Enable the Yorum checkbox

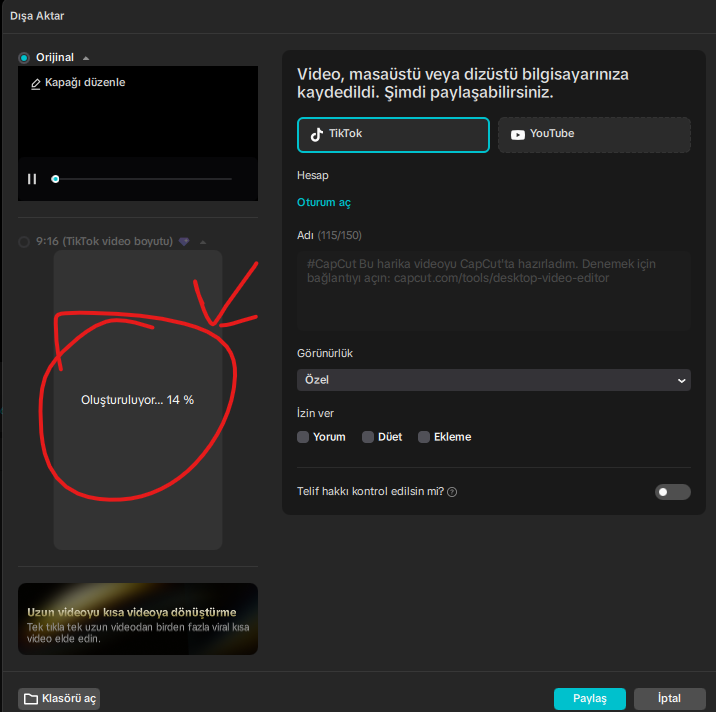point(303,437)
